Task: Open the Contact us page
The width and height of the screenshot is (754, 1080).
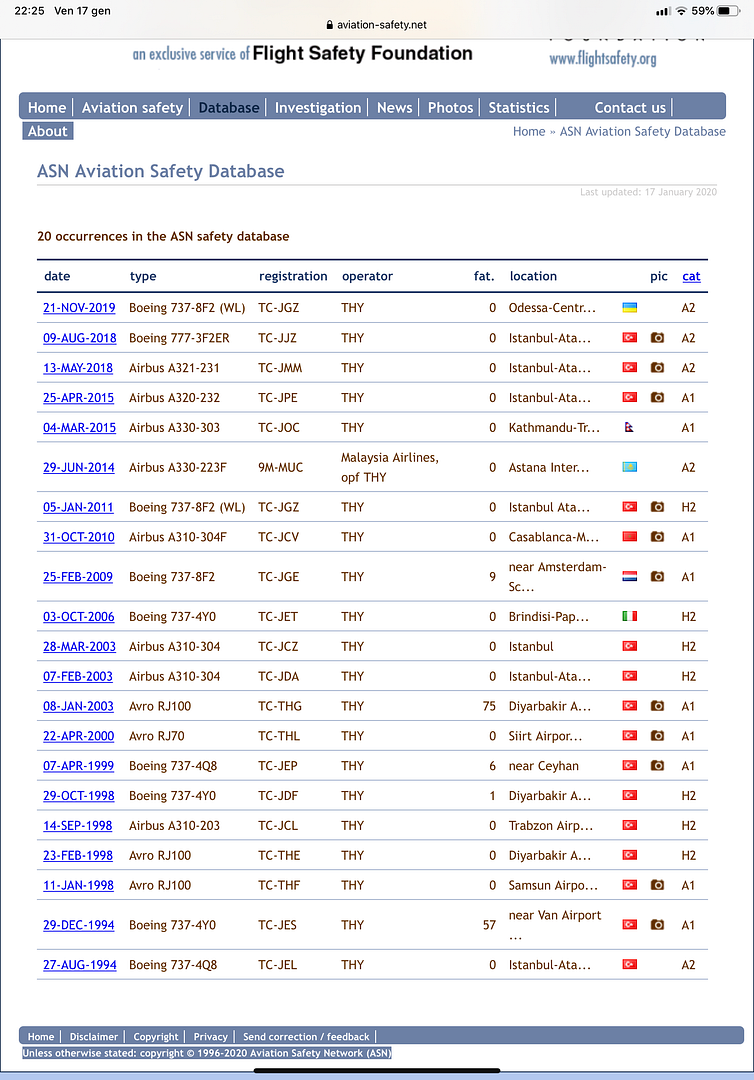Action: (x=630, y=107)
